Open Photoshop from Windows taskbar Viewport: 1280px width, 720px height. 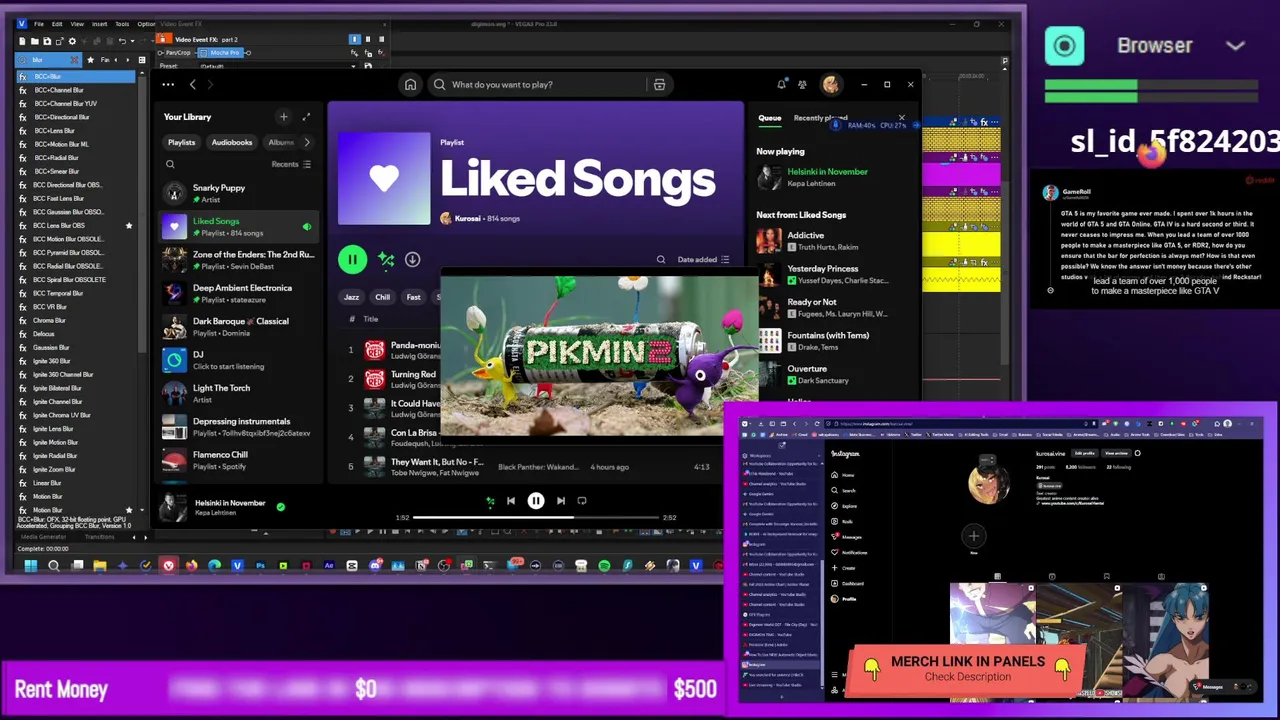click(x=260, y=566)
